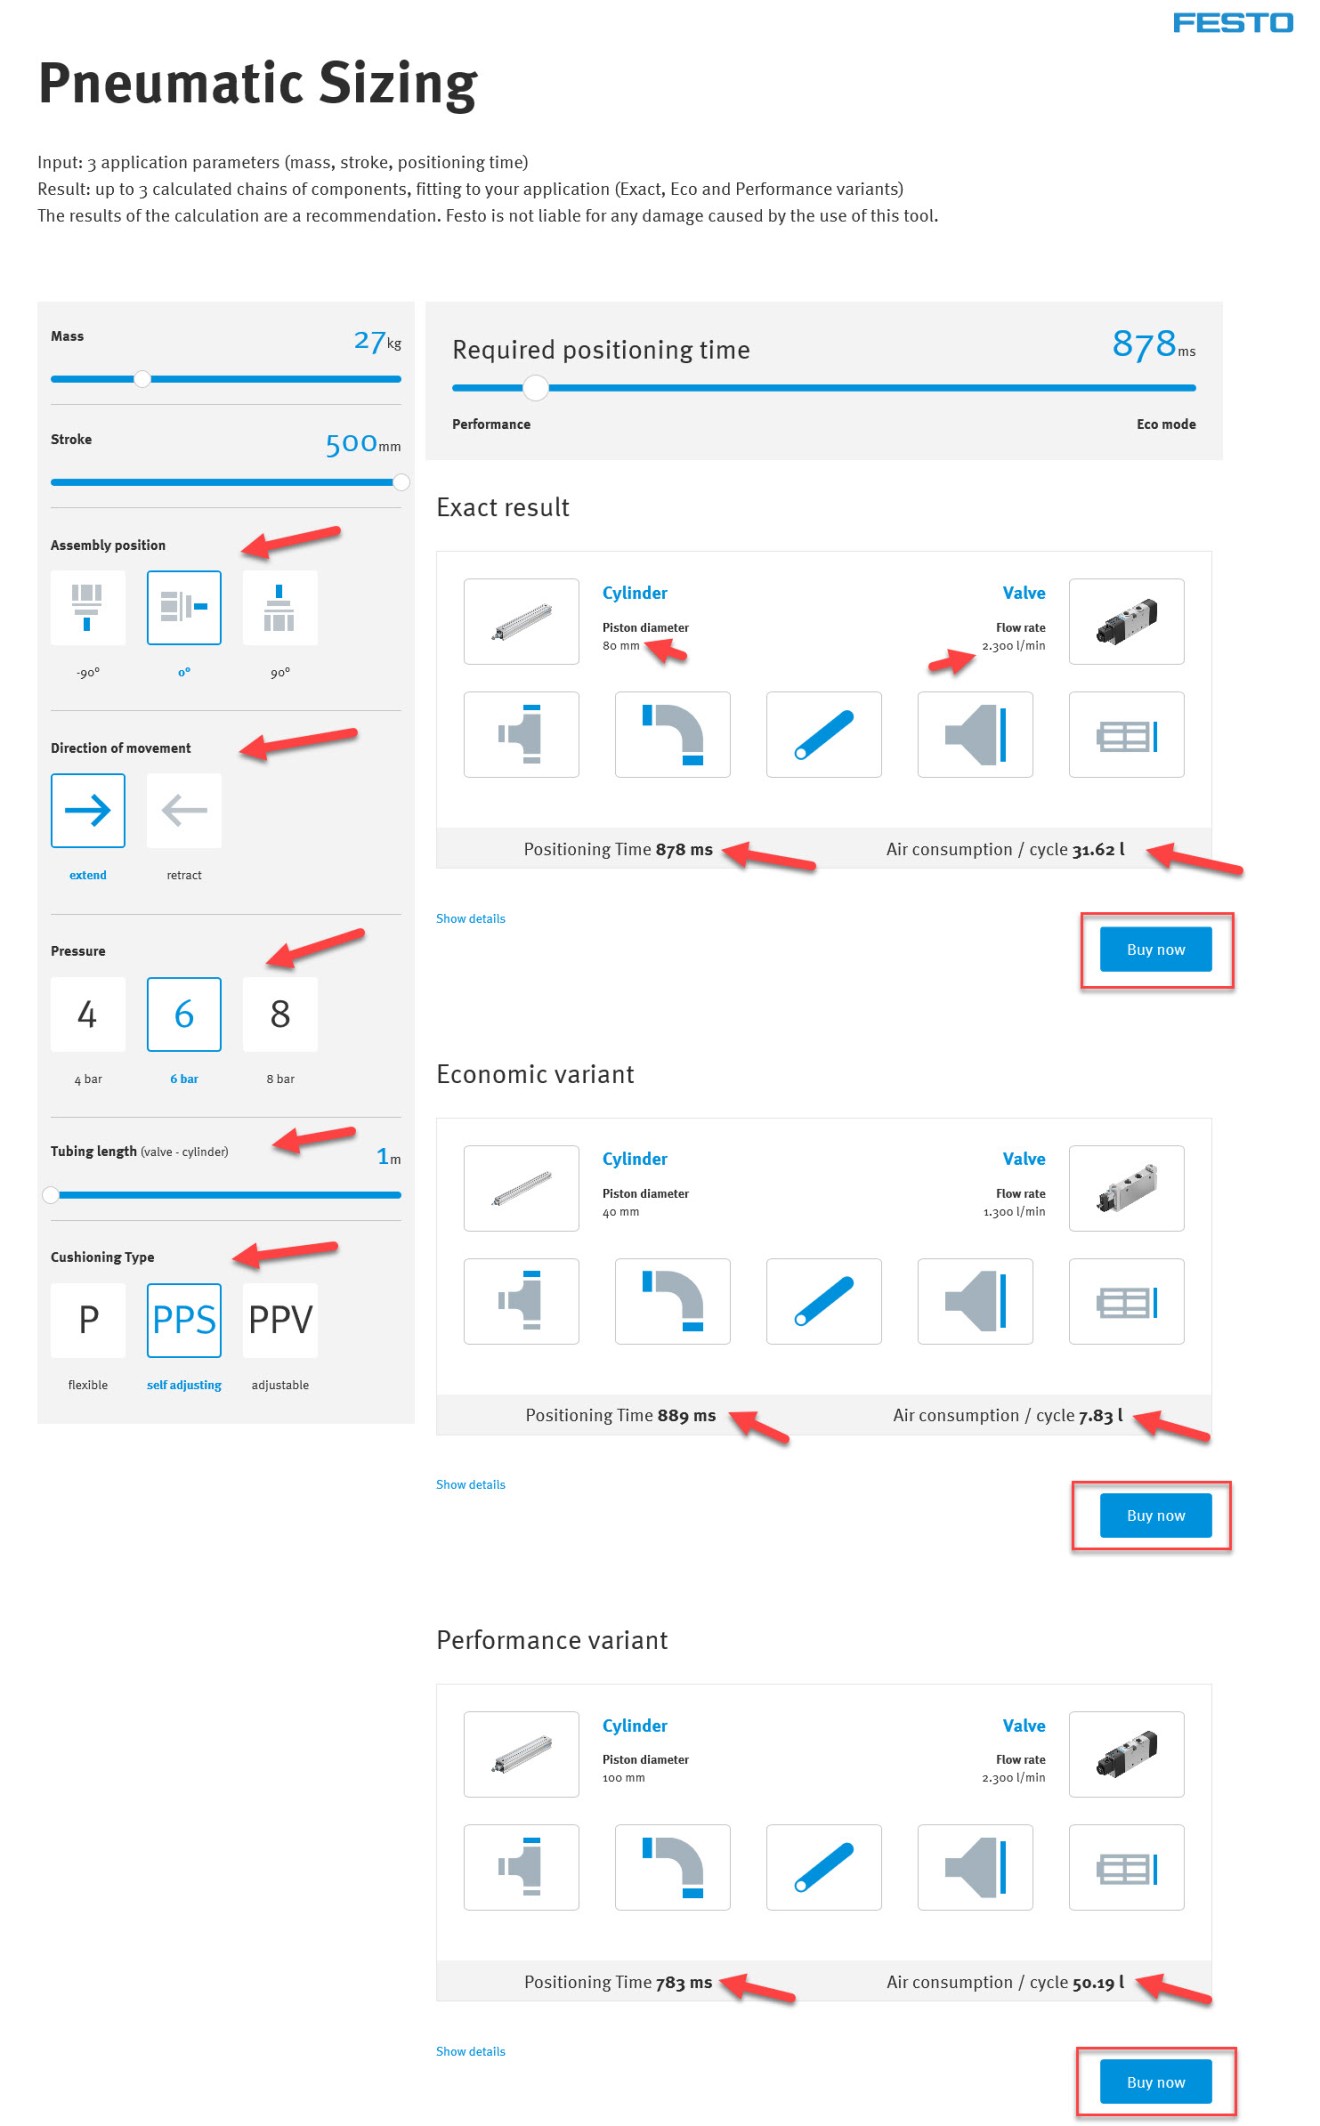Click the Required positioning time slider handle

point(536,387)
